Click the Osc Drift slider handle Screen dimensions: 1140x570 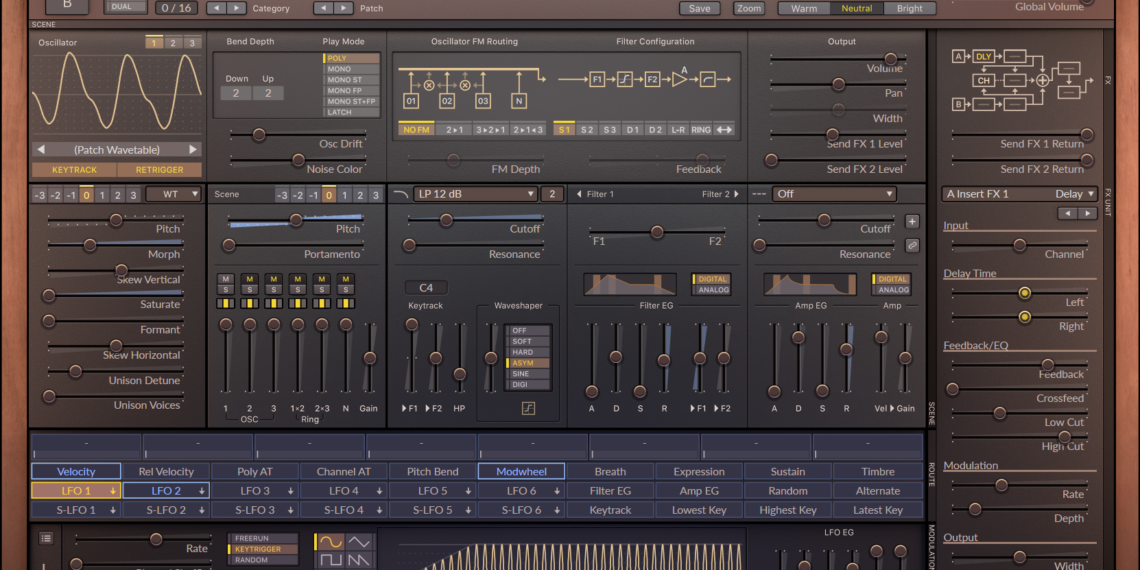pos(259,134)
